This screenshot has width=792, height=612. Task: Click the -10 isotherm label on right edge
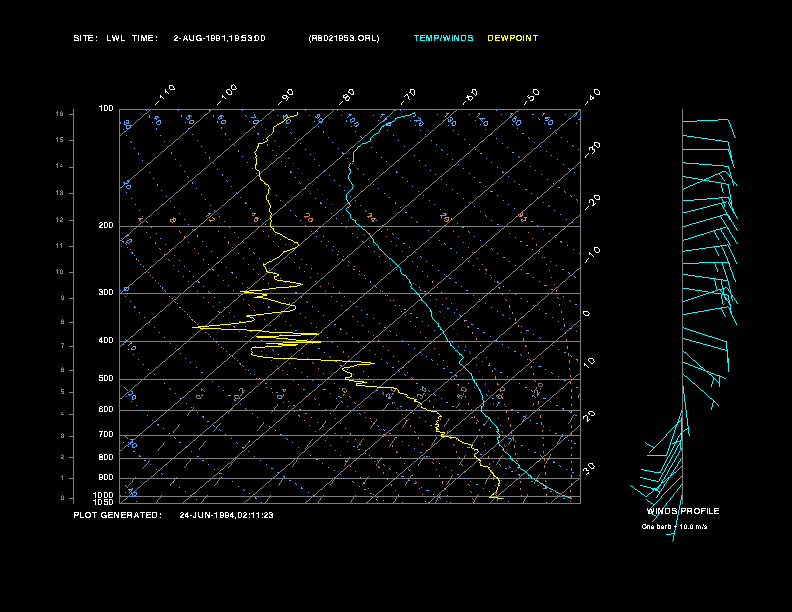click(x=593, y=254)
